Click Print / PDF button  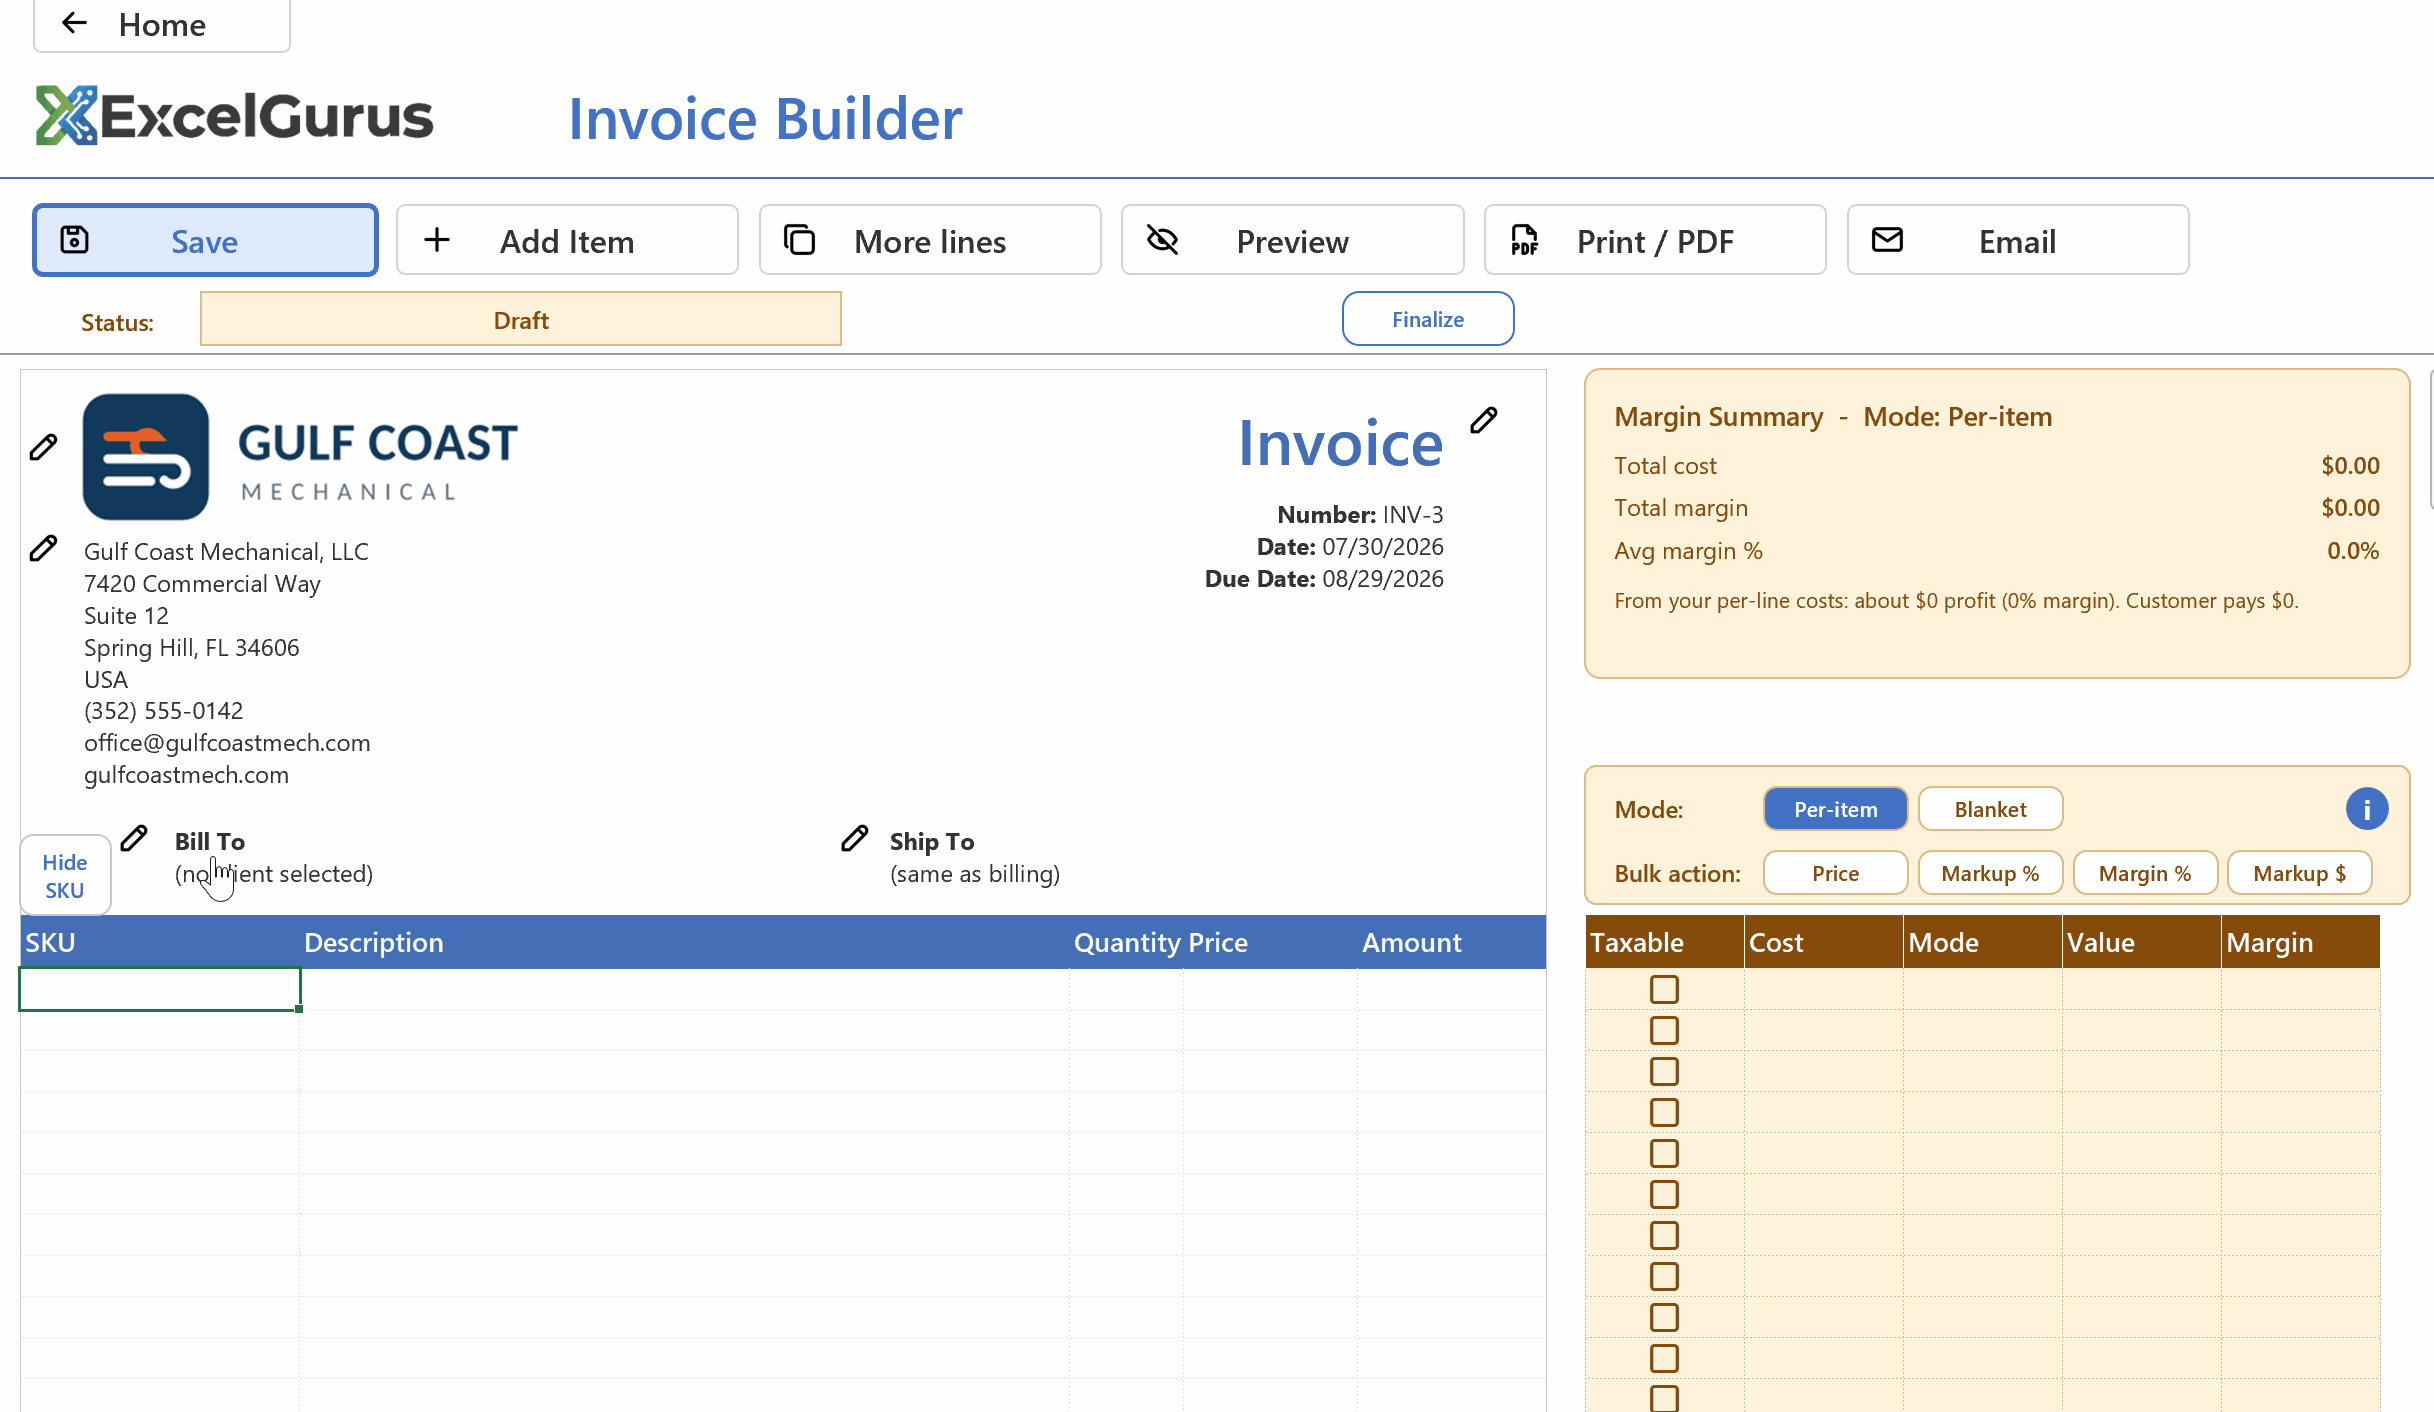click(x=1655, y=240)
